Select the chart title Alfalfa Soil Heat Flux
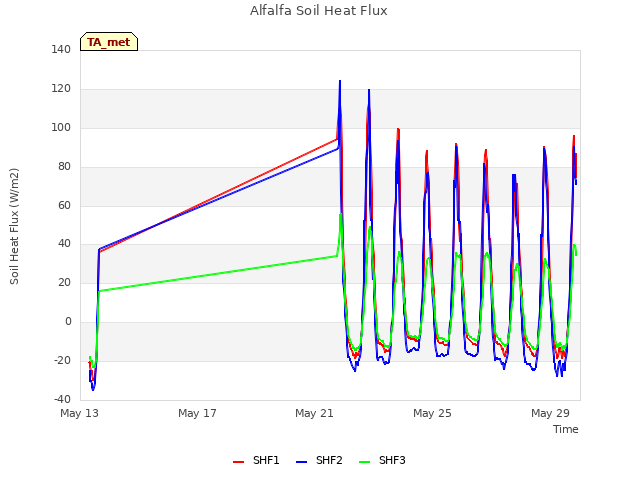The width and height of the screenshot is (640, 480). (x=318, y=11)
